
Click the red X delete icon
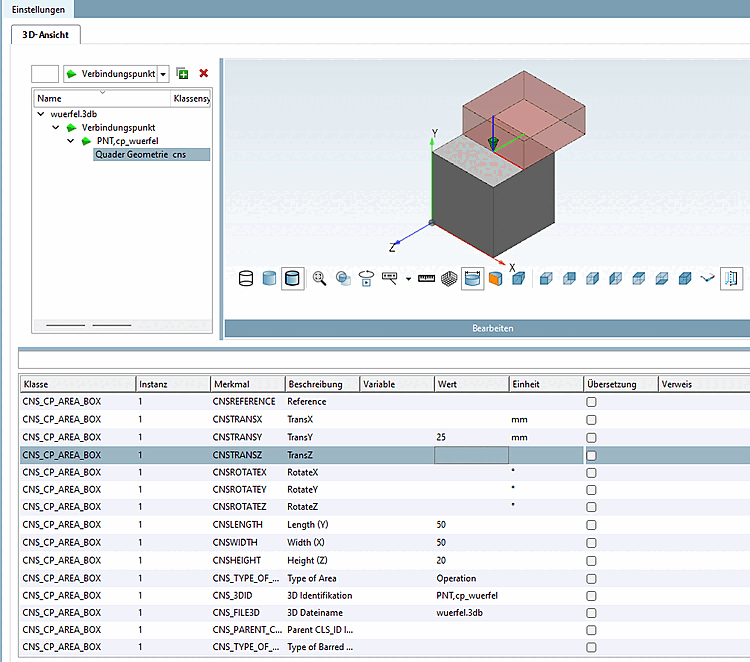click(x=204, y=74)
